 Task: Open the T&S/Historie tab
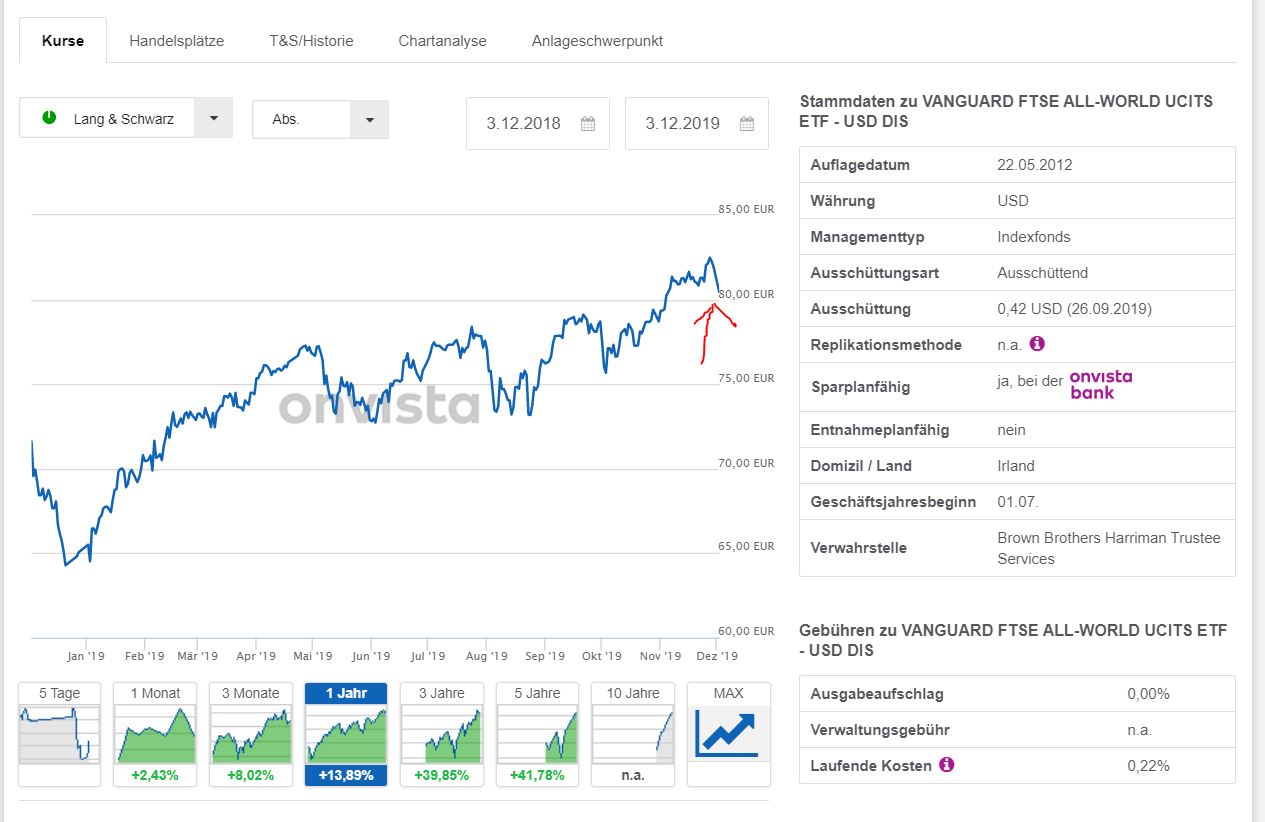click(311, 41)
